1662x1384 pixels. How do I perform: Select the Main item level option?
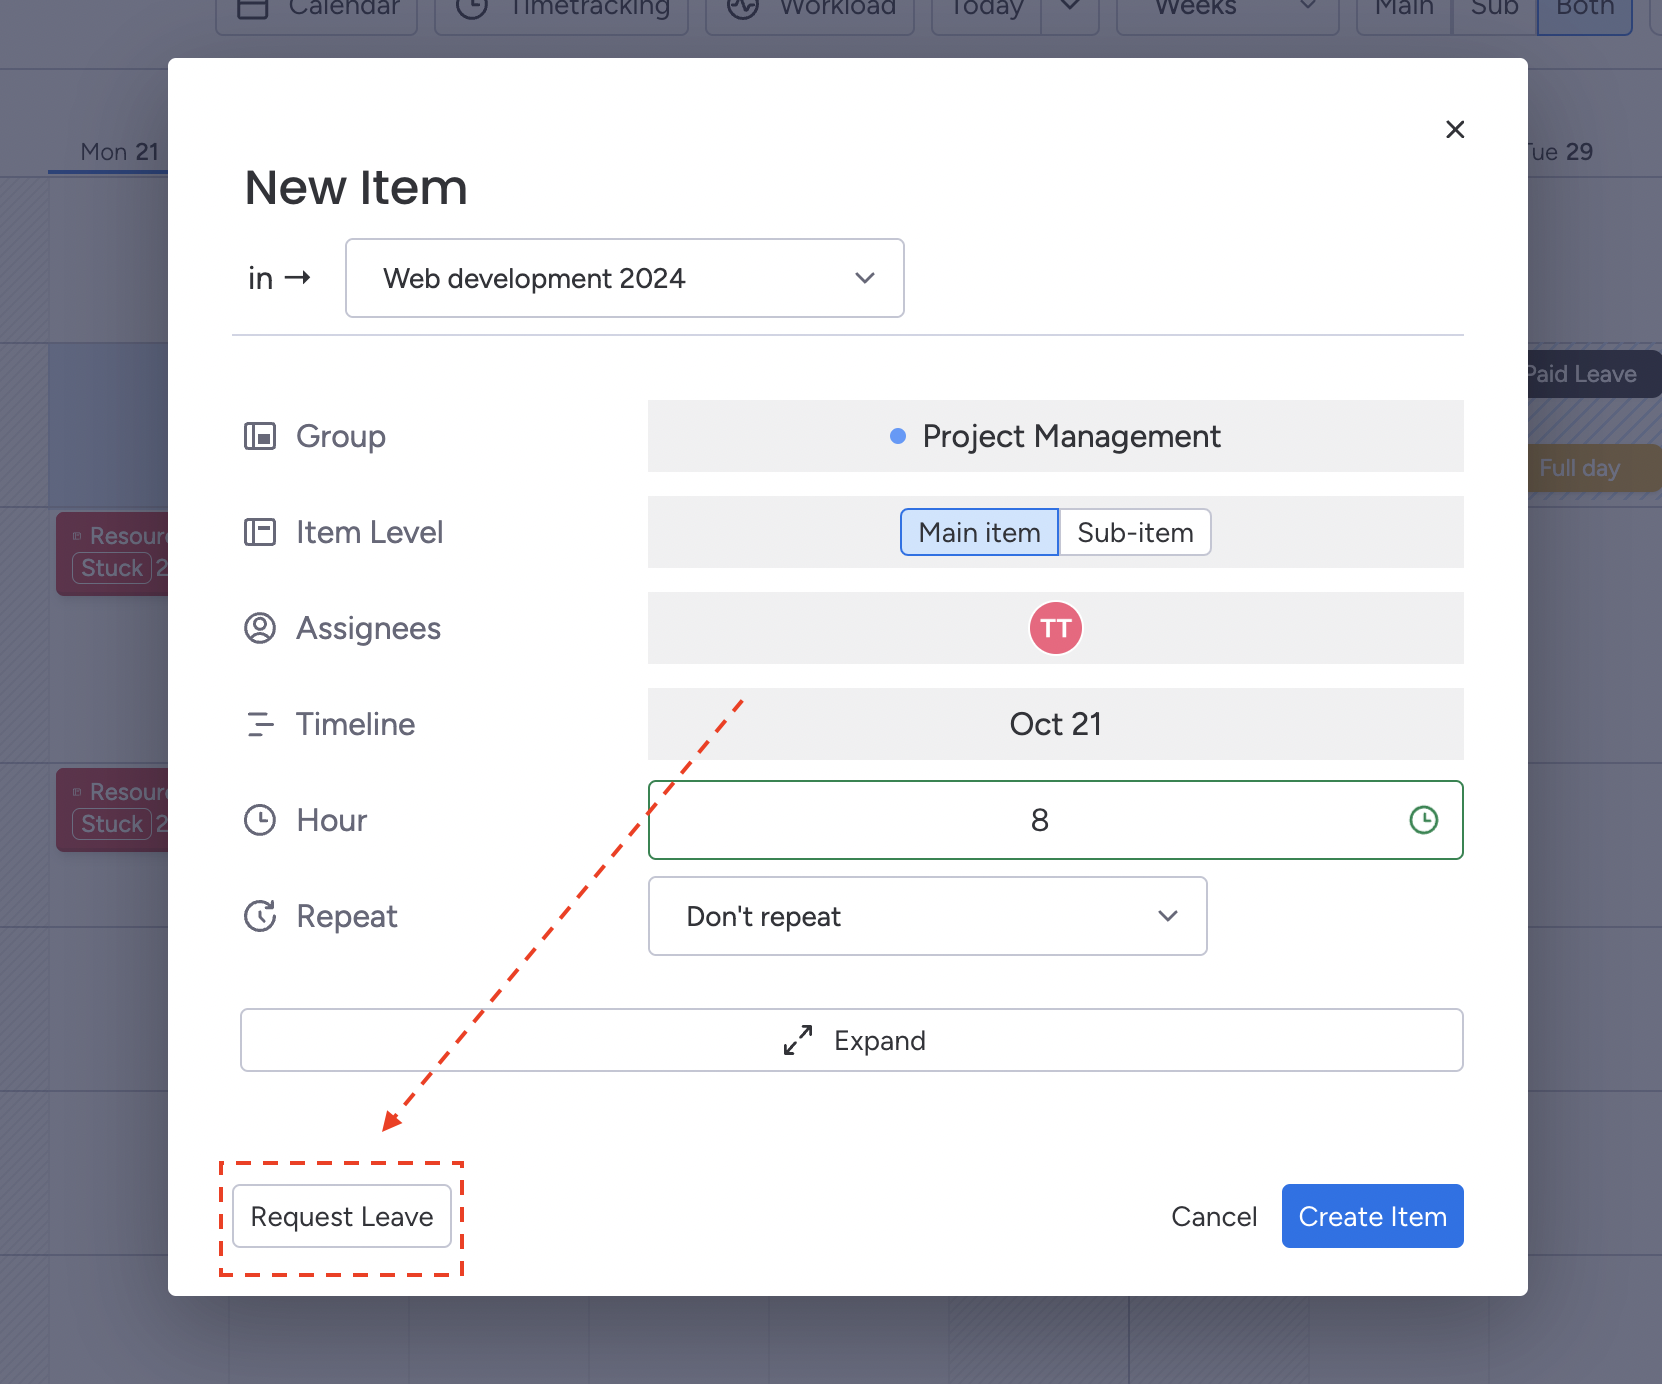click(979, 532)
